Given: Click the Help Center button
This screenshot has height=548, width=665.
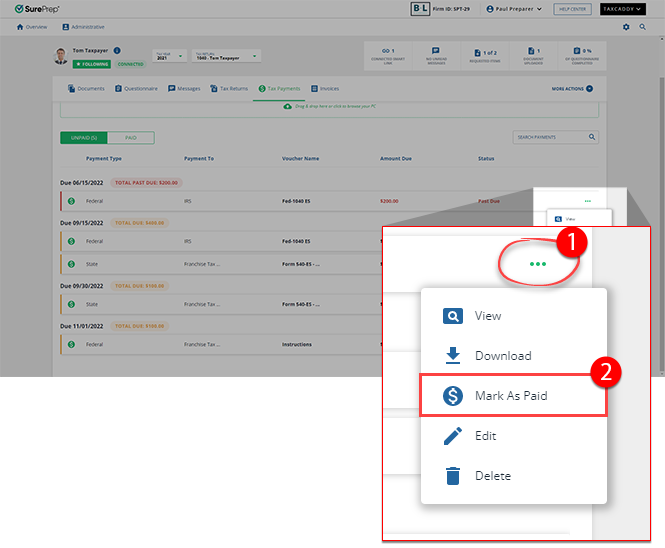Looking at the screenshot, I should pyautogui.click(x=573, y=9).
